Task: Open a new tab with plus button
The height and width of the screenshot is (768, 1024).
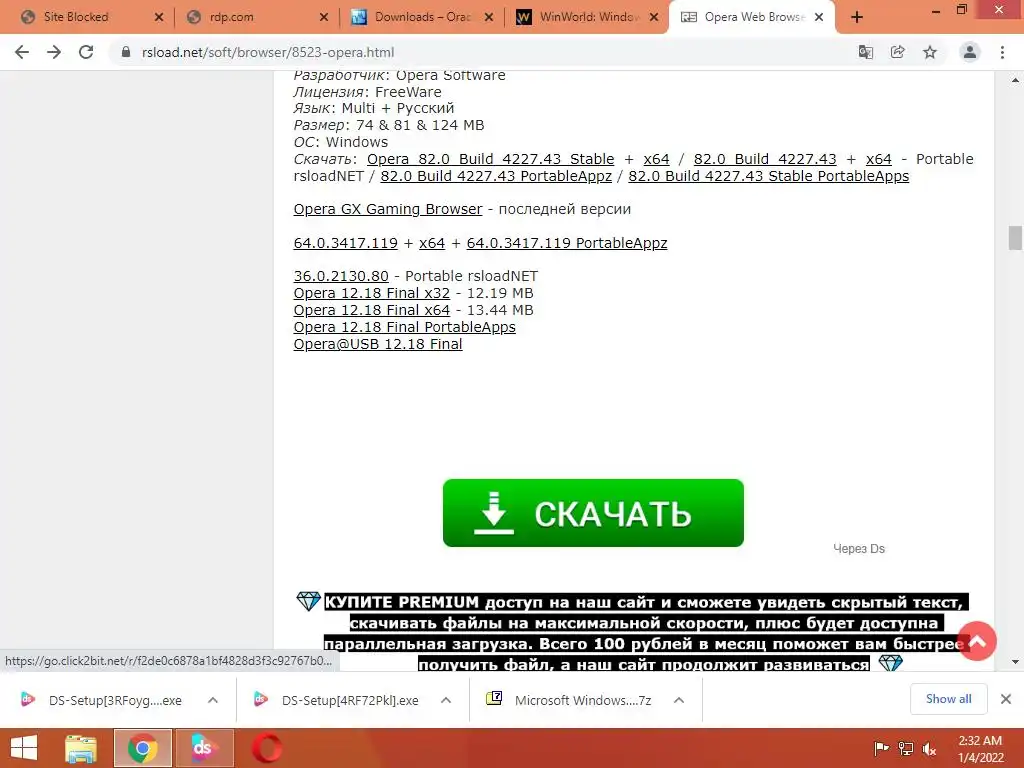Action: click(x=857, y=18)
